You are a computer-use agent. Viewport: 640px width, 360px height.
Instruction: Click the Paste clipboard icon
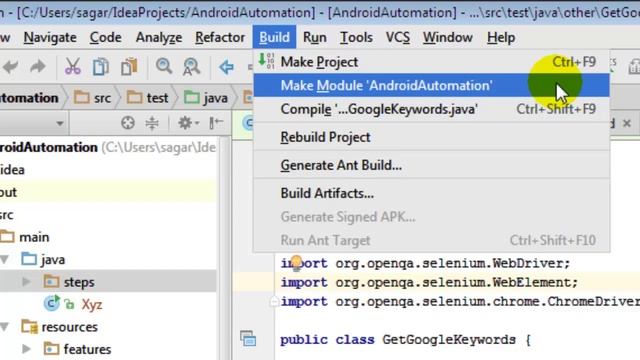(129, 67)
